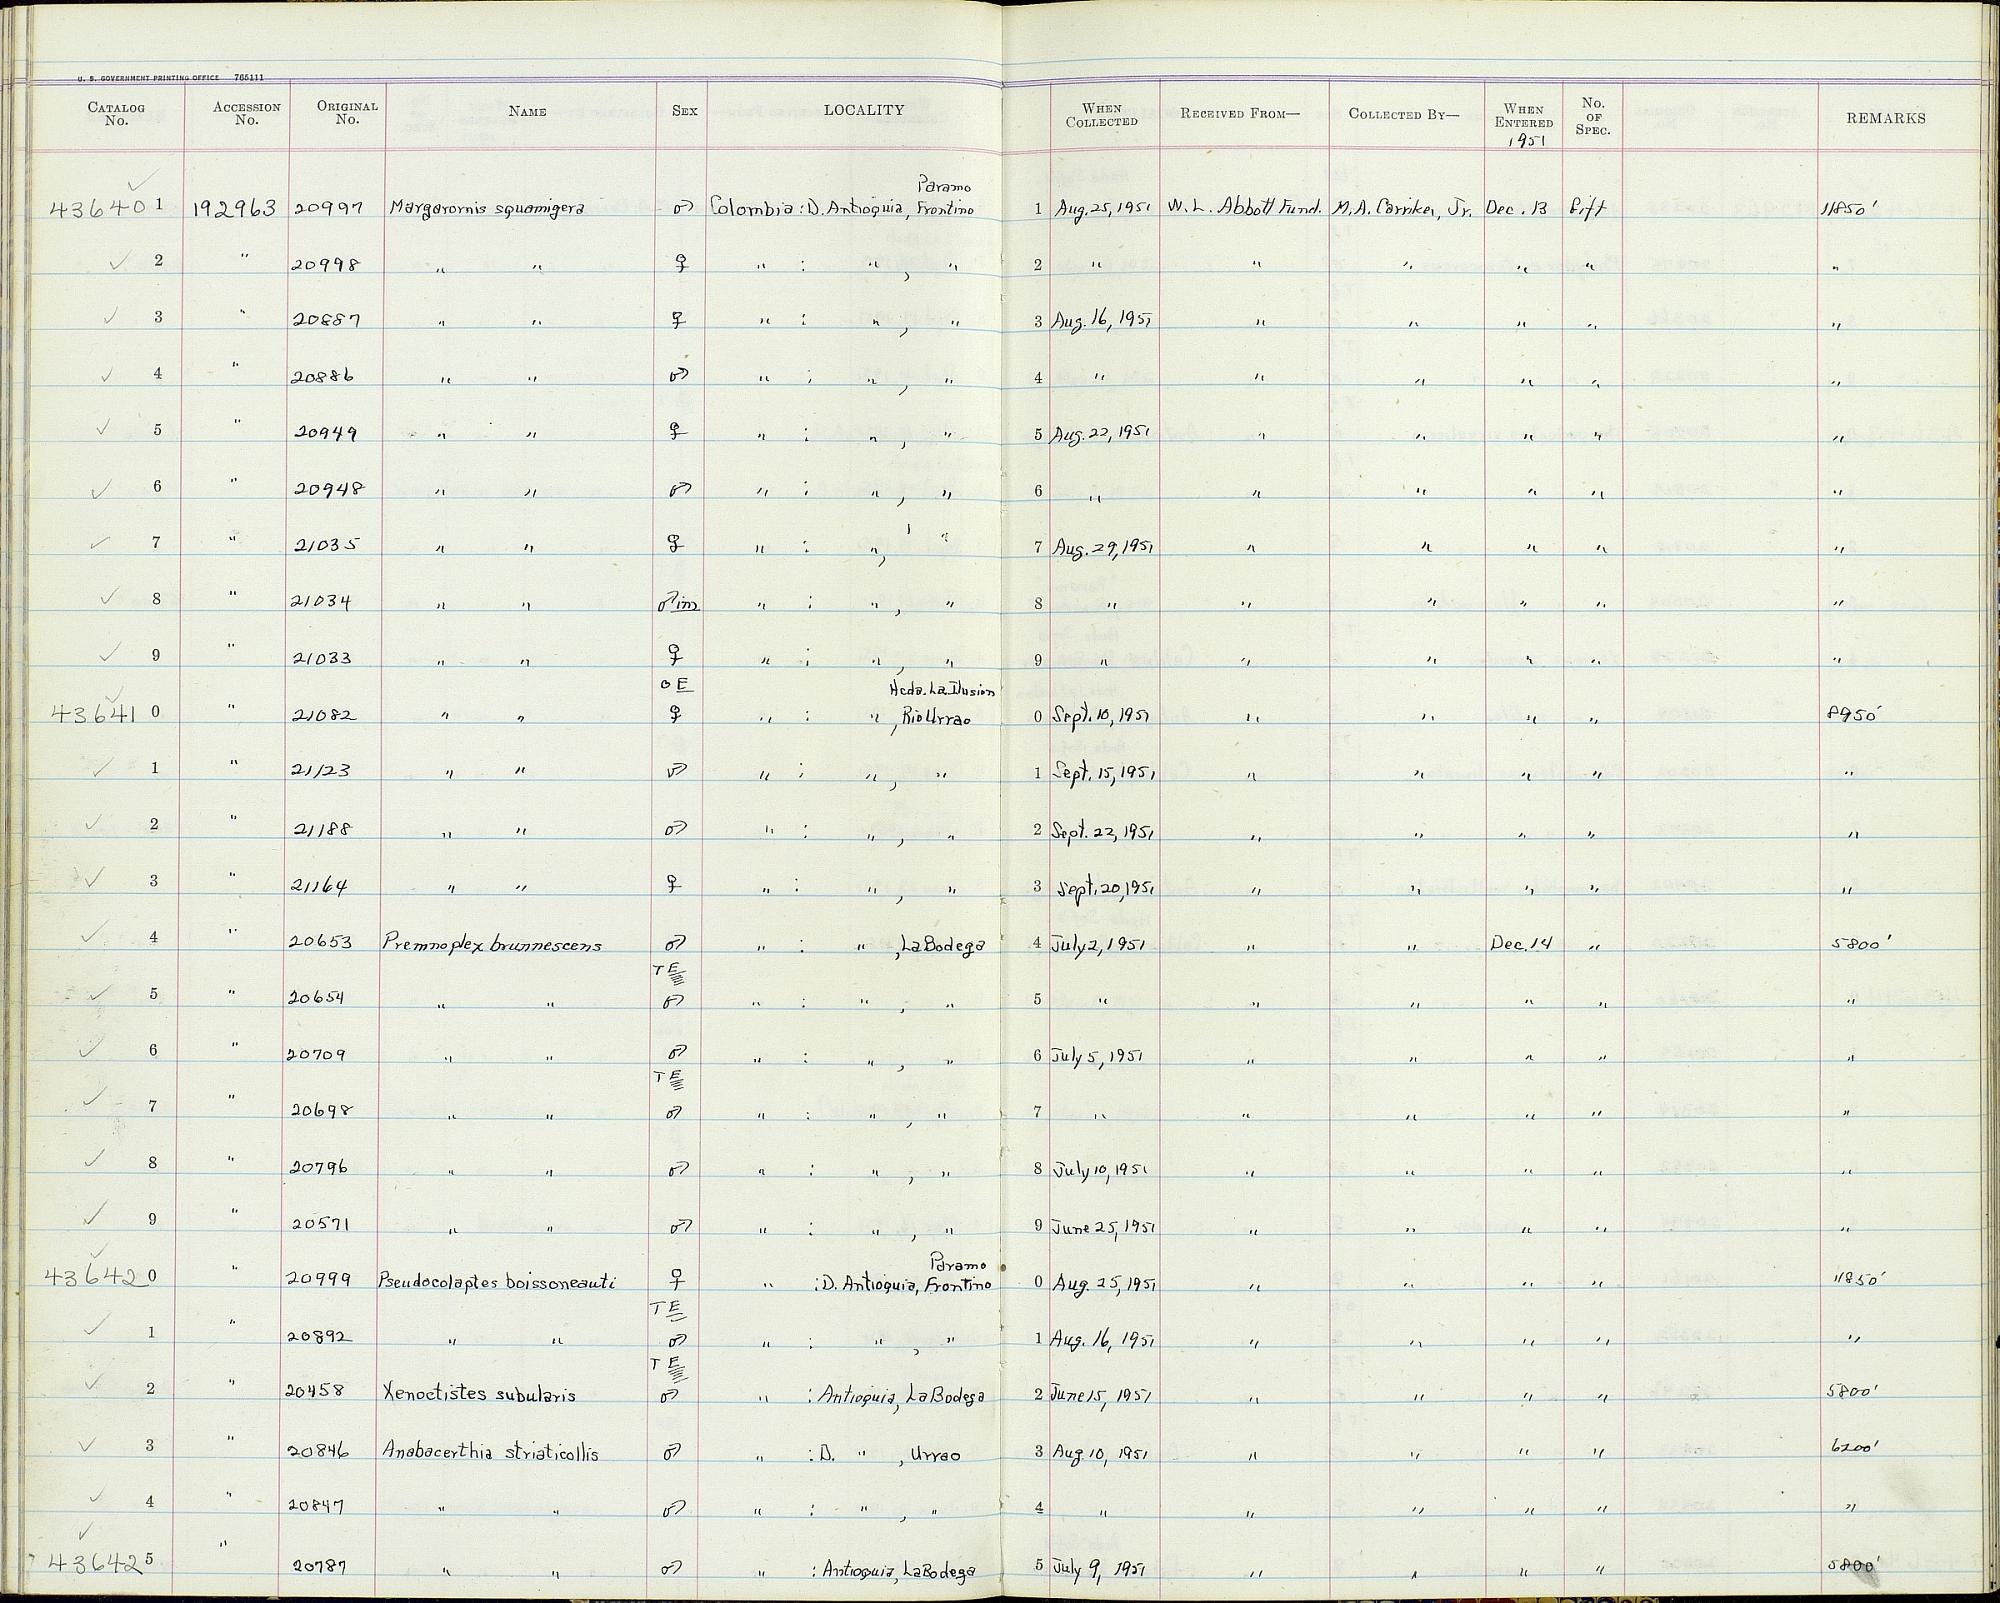Select original number "21034"
The width and height of the screenshot is (2000, 1603).
click(321, 602)
